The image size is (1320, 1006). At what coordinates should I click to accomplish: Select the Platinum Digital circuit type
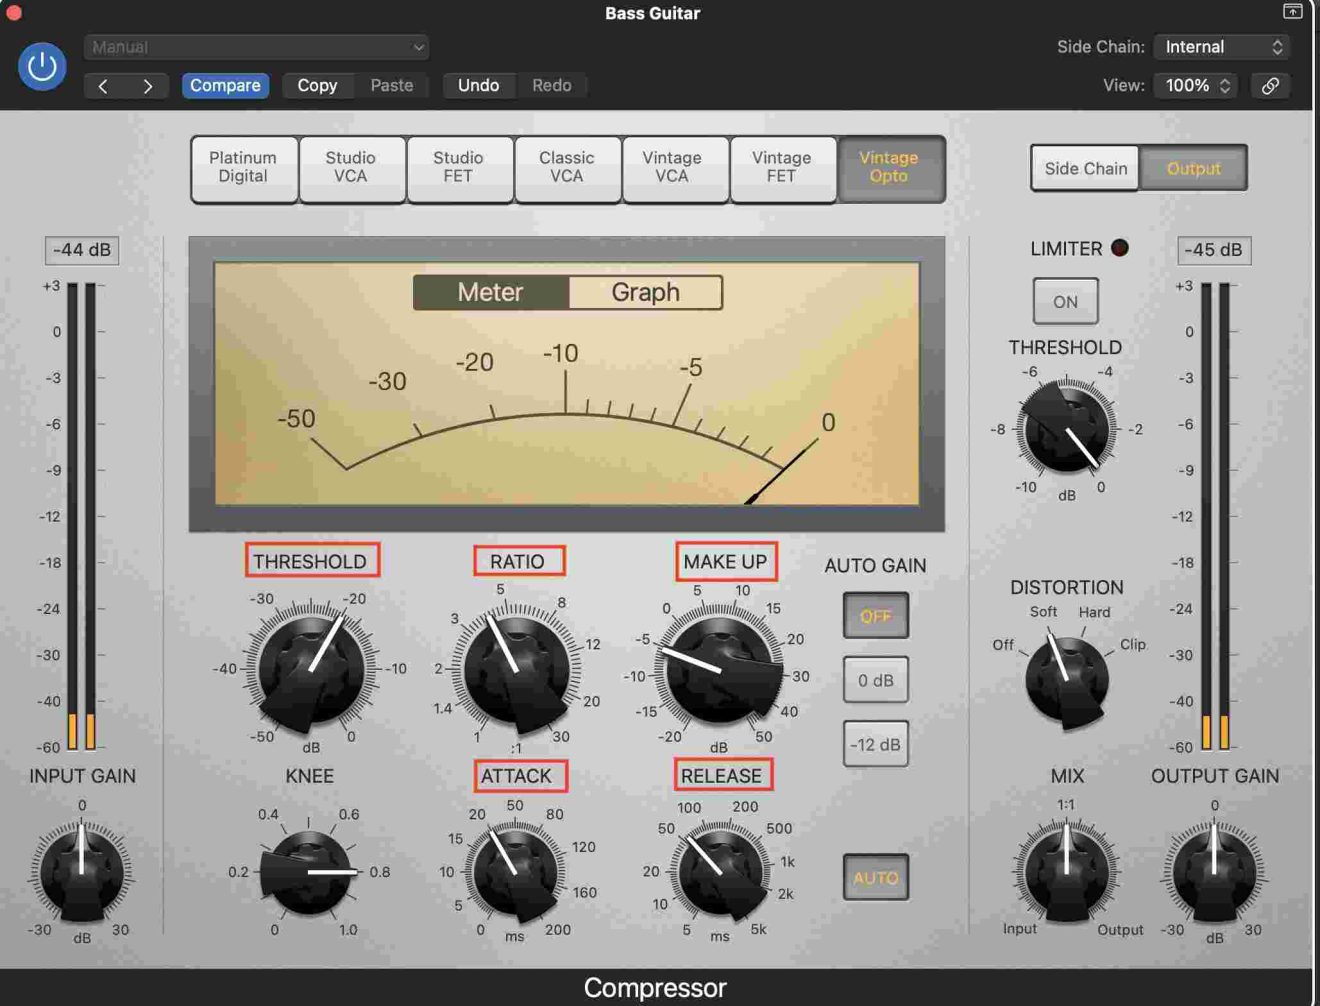(x=243, y=168)
